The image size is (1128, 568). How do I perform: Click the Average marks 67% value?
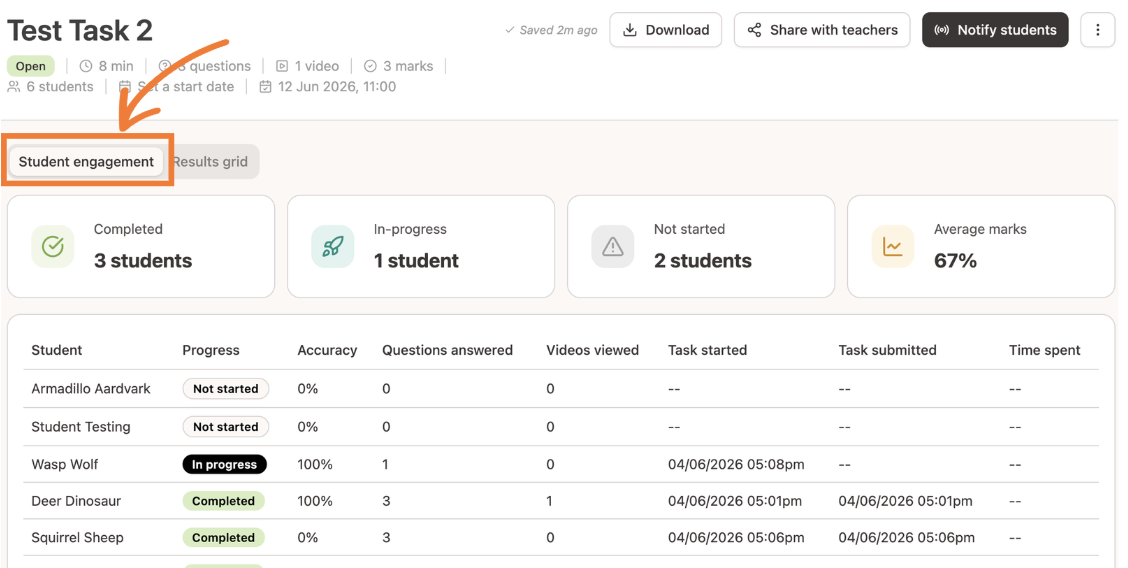pyautogui.click(x=955, y=260)
